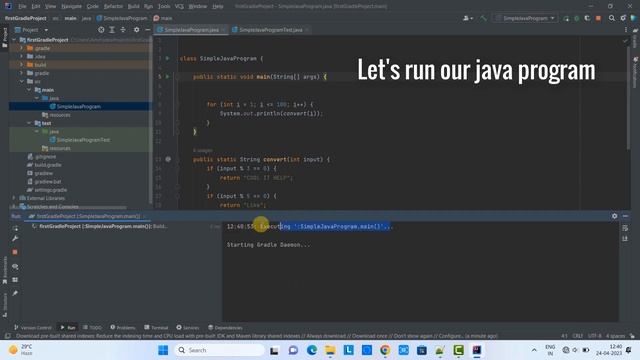Click the gutter icon beside convert method
This screenshot has height=360, width=640.
point(168,159)
